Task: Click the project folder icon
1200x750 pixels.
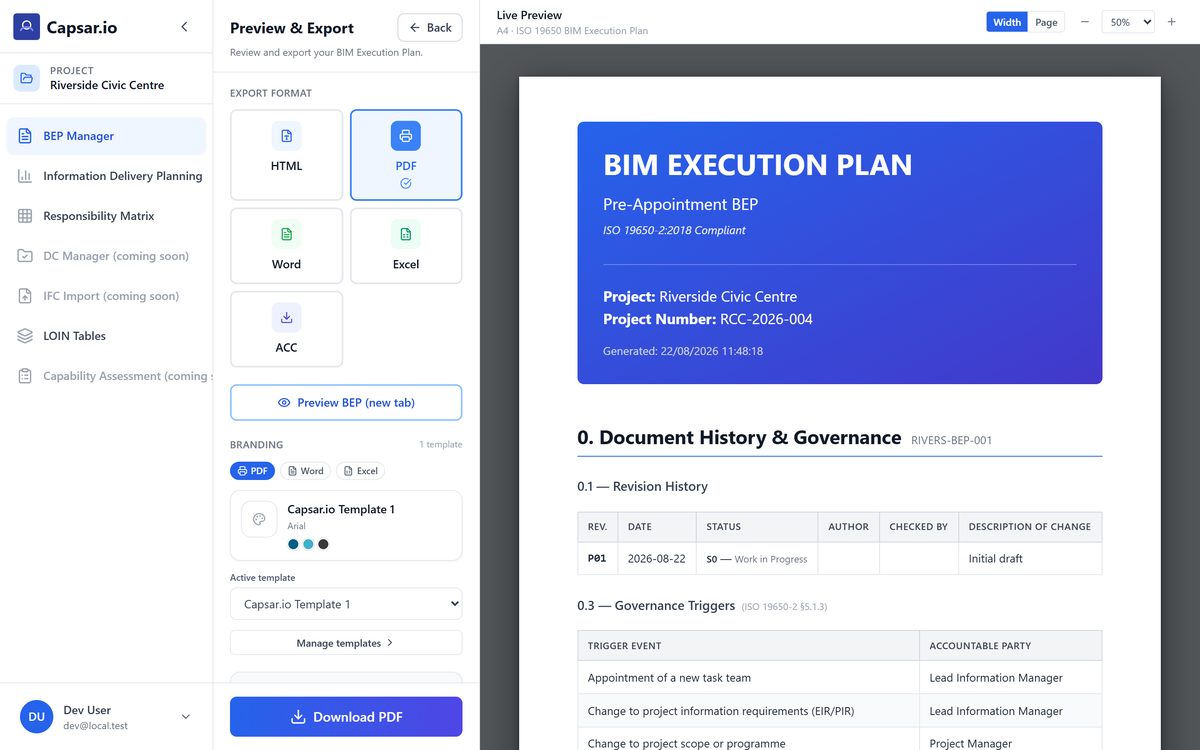Action: click(x=27, y=78)
